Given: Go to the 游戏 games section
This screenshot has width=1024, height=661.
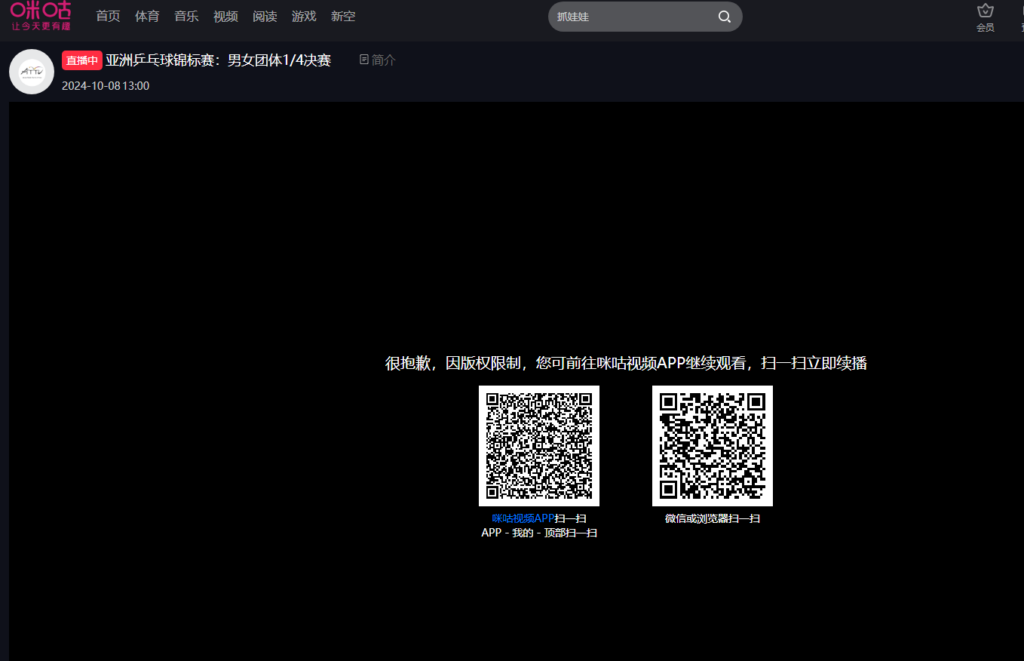Looking at the screenshot, I should pos(304,16).
